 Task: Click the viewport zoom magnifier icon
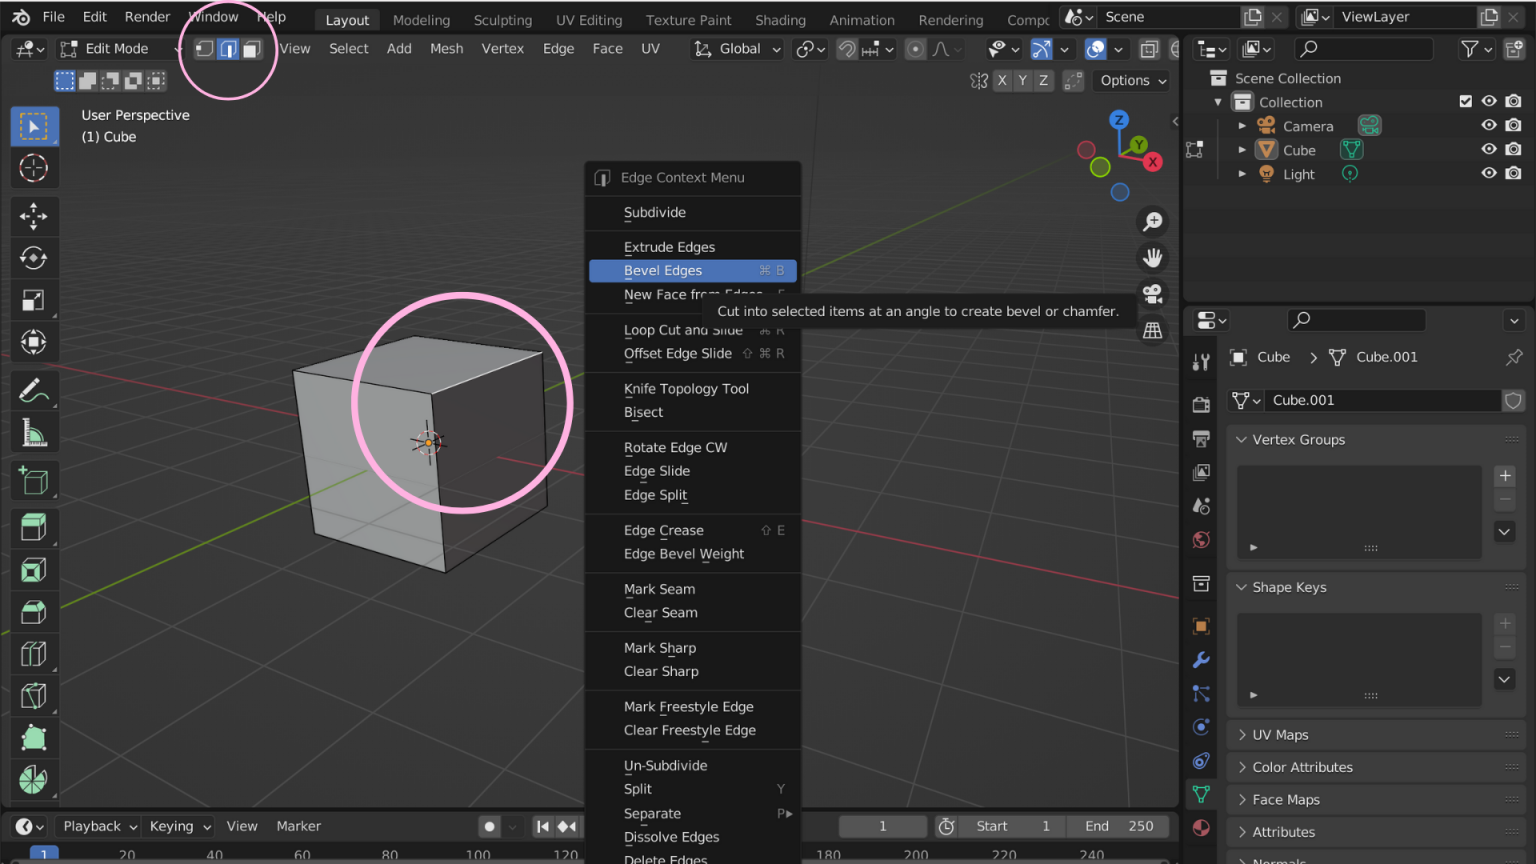coord(1152,221)
